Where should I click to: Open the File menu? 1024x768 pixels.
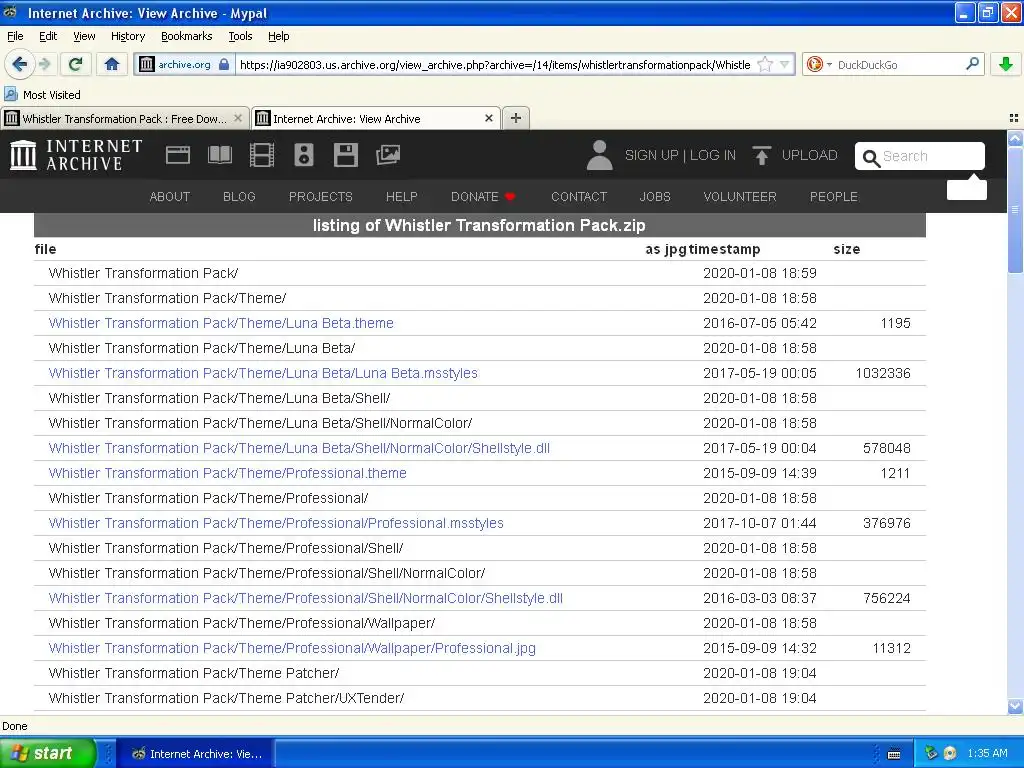pos(15,36)
